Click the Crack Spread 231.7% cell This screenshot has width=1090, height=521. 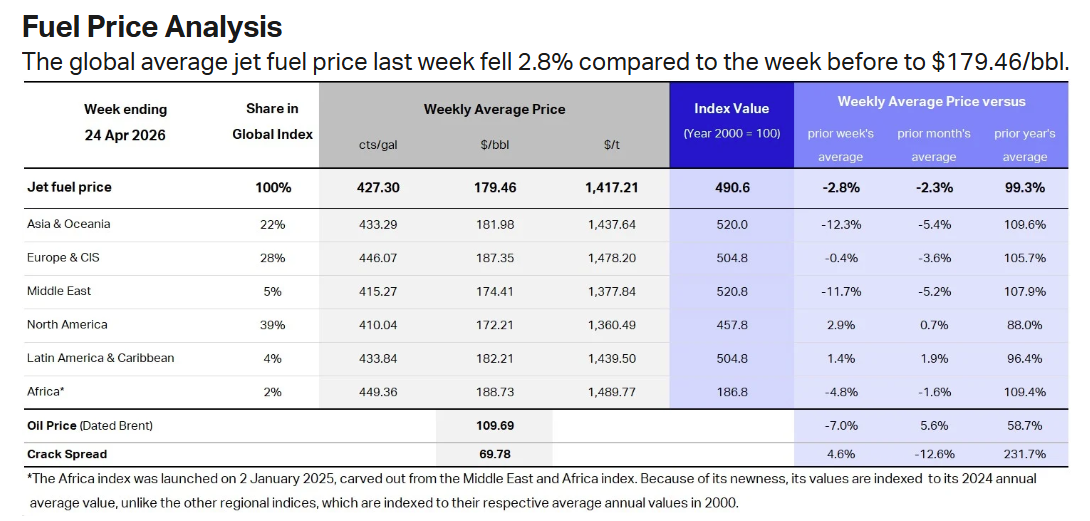(x=1024, y=454)
